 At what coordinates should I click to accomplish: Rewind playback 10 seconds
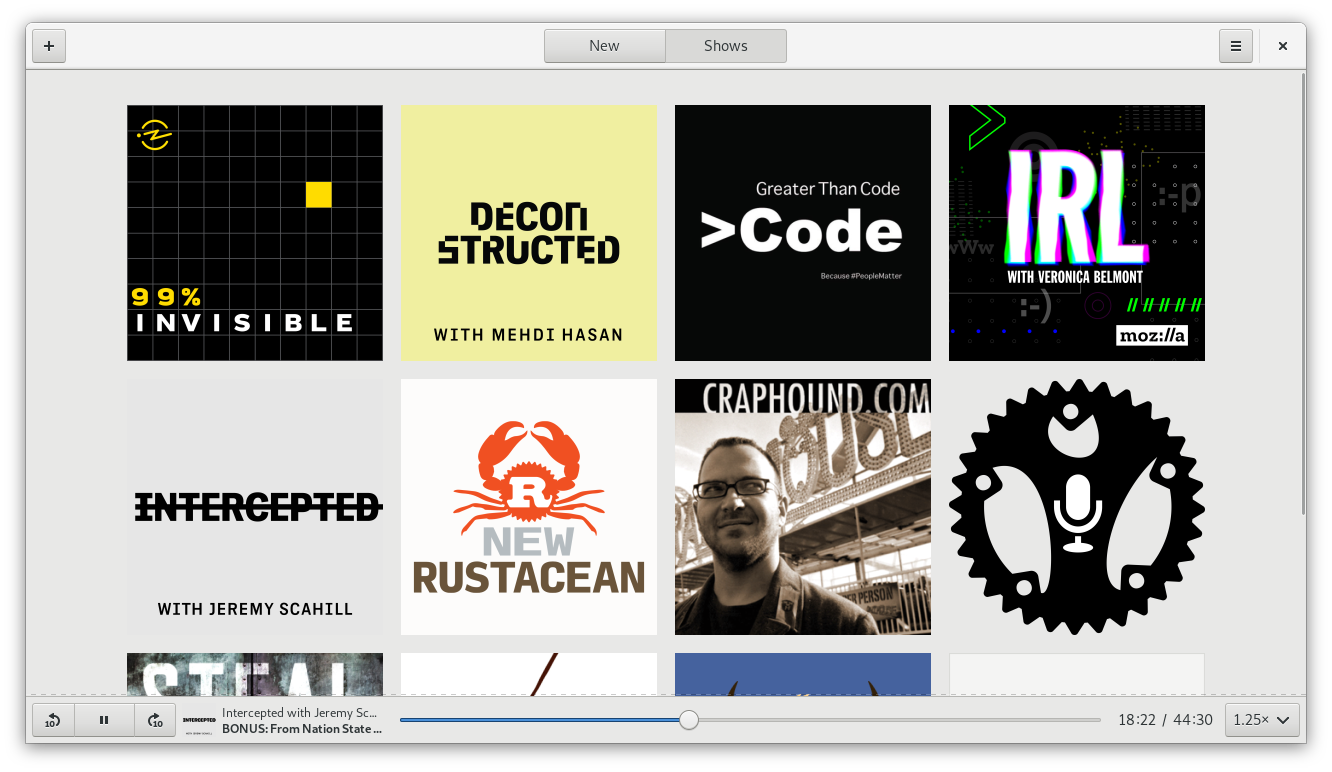53,720
